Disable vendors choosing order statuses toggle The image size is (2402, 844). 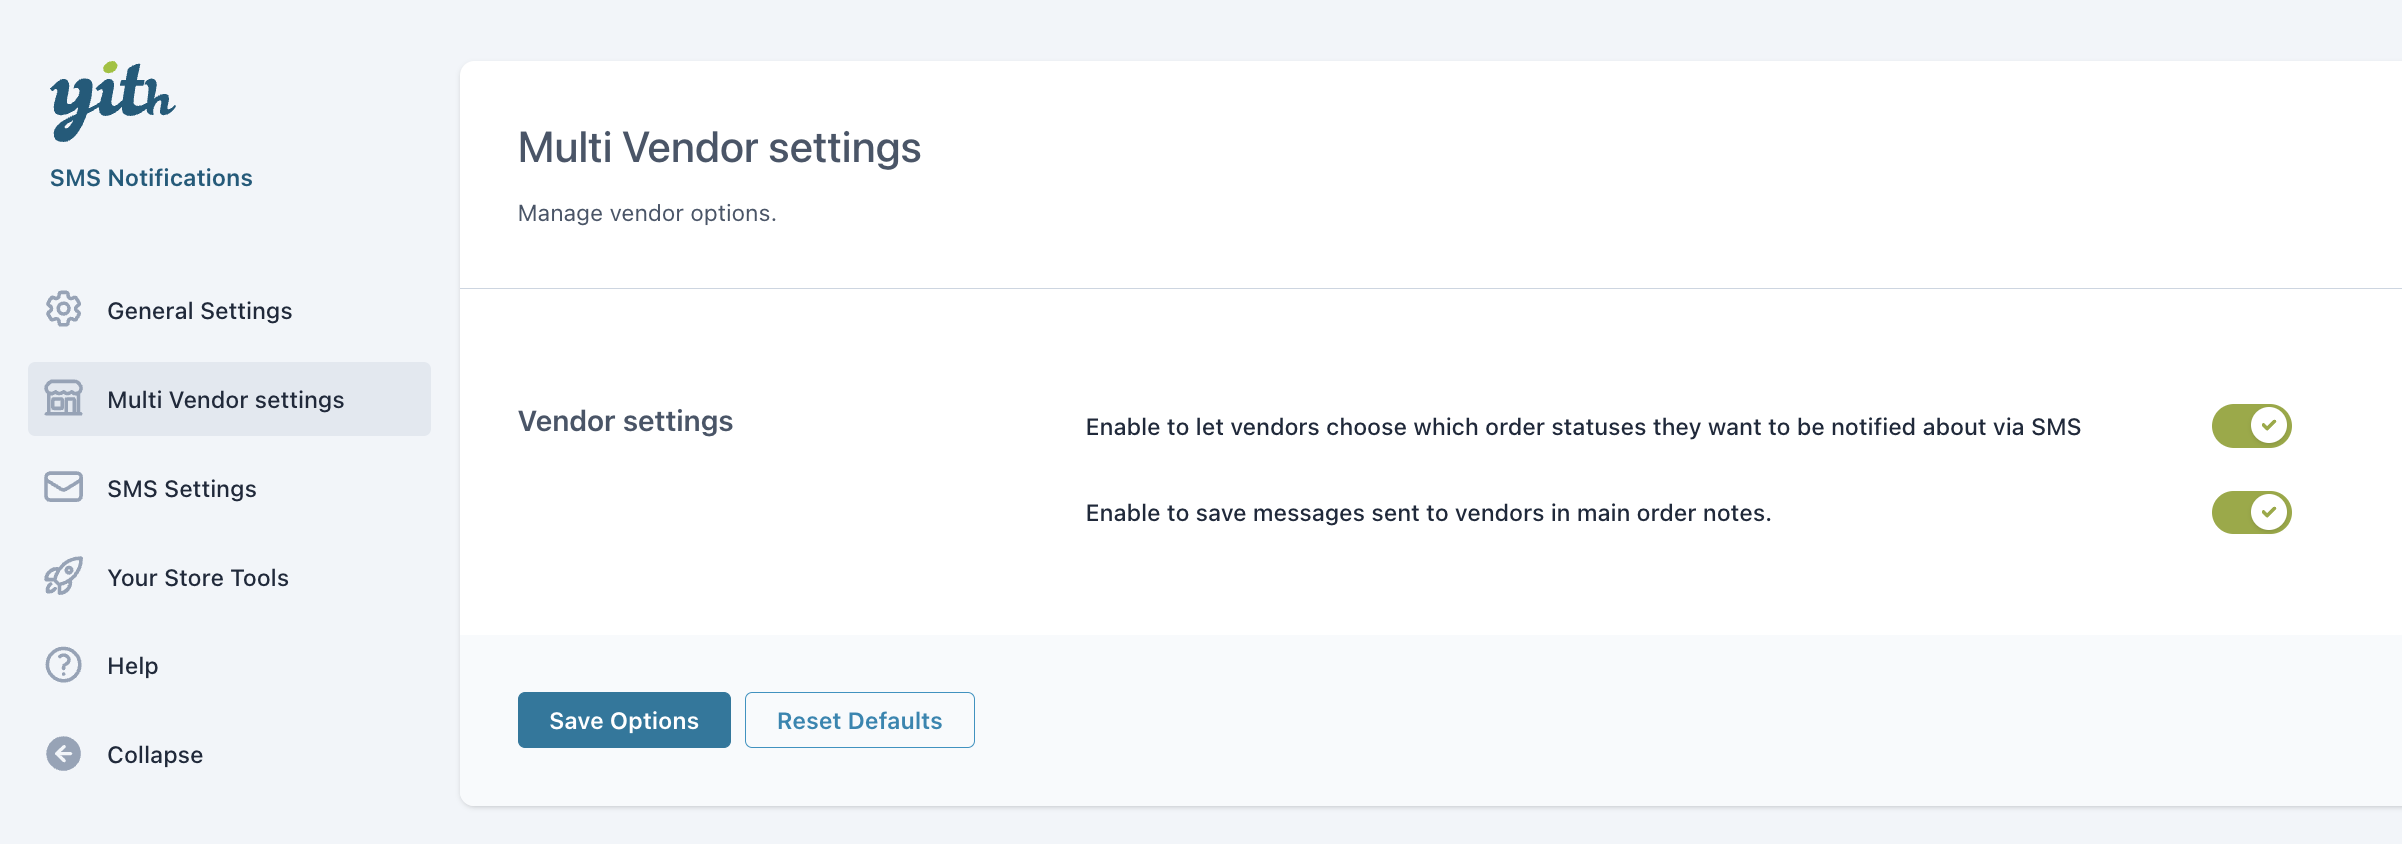point(2251,426)
